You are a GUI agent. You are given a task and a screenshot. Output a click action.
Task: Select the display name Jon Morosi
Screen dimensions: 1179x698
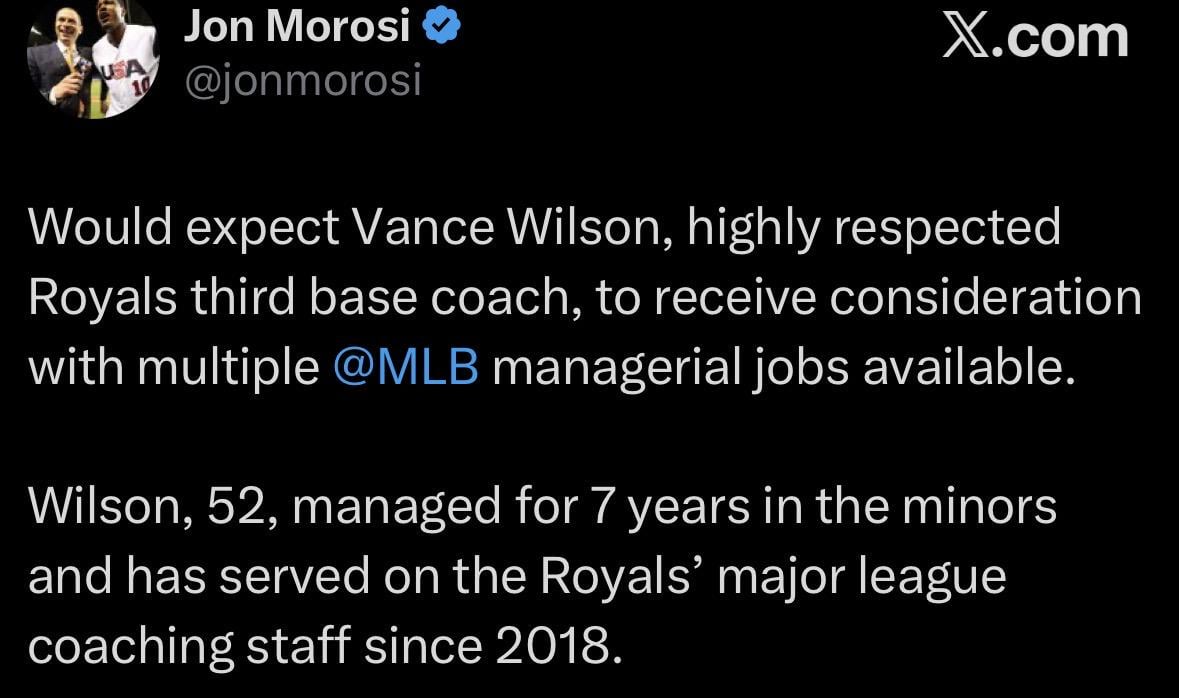[x=299, y=28]
